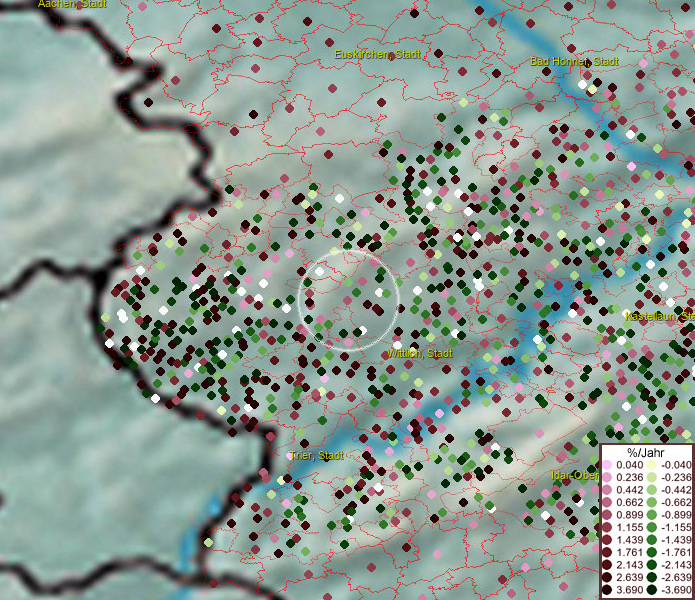Viewport: 695px width, 600px height.
Task: Click the legend value '-0.236'
Action: tap(676, 477)
